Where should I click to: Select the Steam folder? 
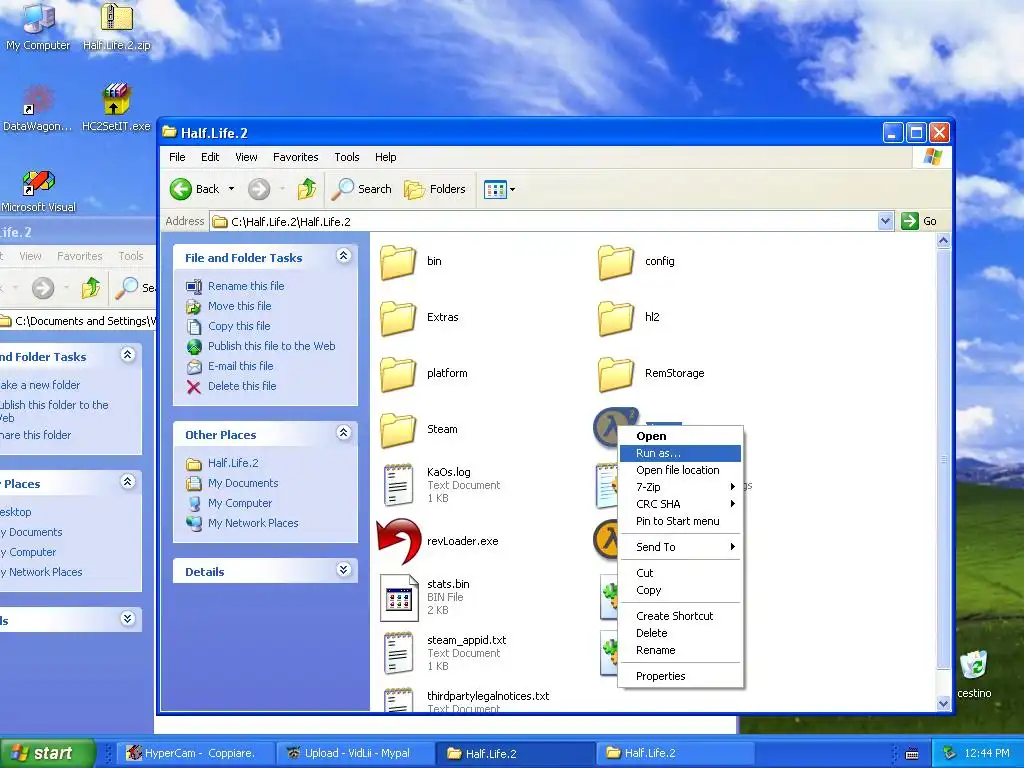pos(418,430)
